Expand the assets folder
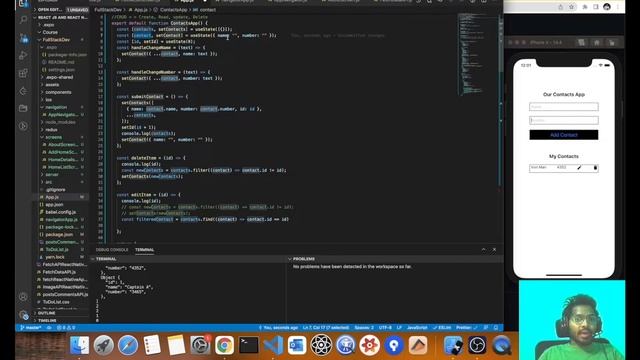Screen dimensions: 640x360 [52, 84]
